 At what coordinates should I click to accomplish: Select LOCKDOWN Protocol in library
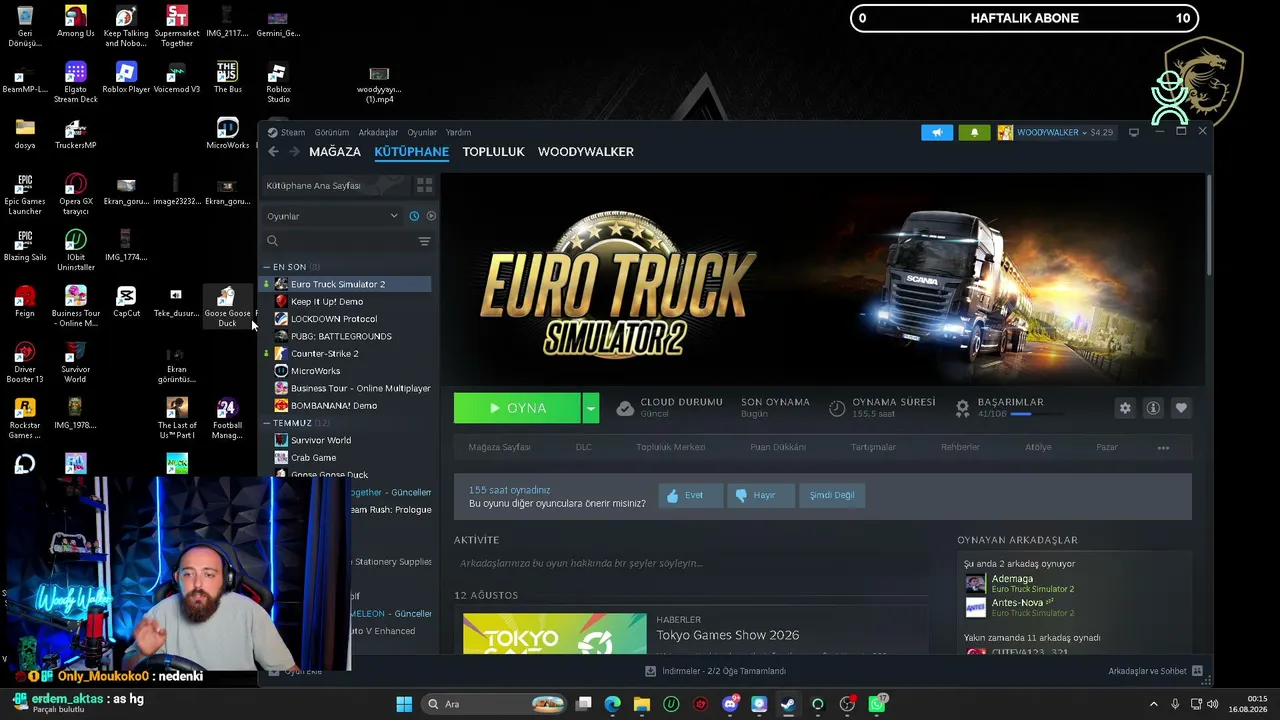pyautogui.click(x=347, y=319)
